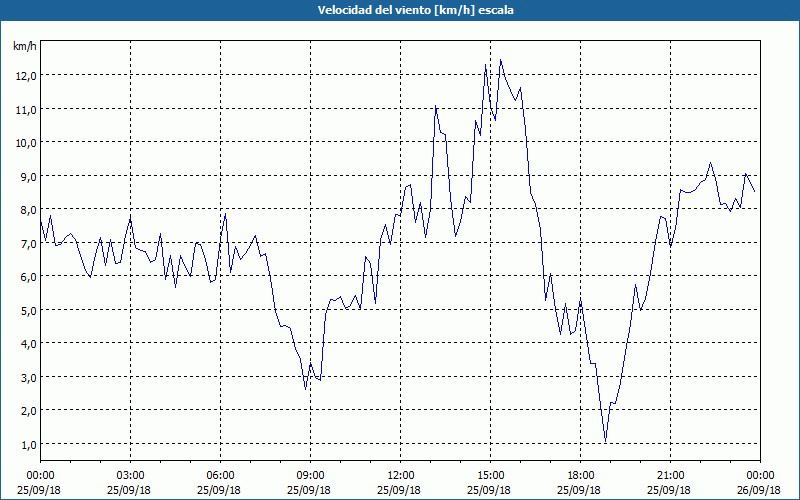This screenshot has height=500, width=800.
Task: Select the '3,0' y-axis value
Action: point(28,377)
